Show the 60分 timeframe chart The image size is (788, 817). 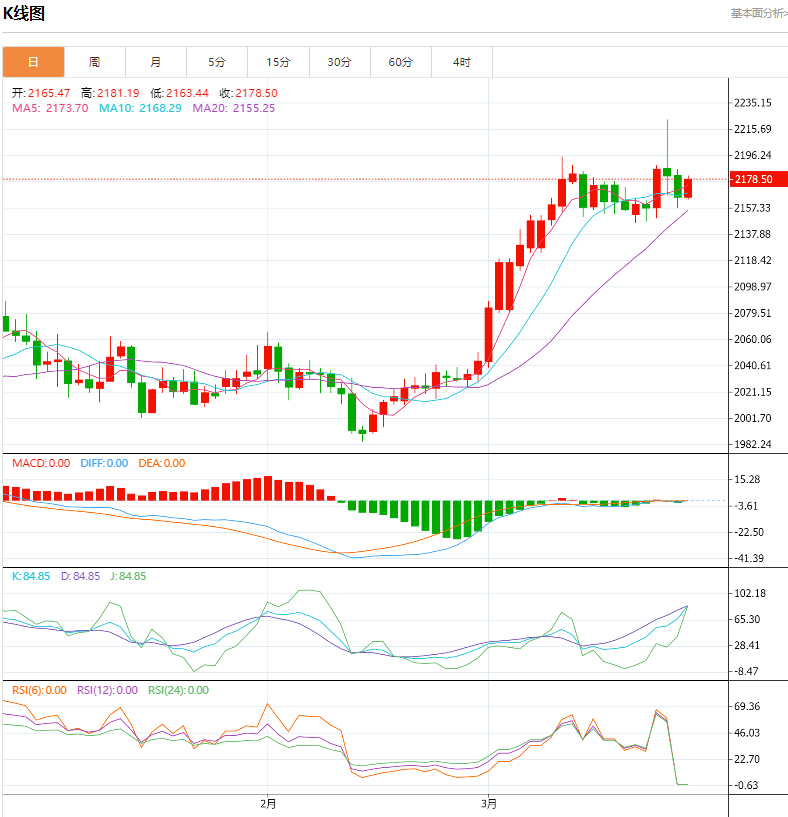tap(400, 62)
